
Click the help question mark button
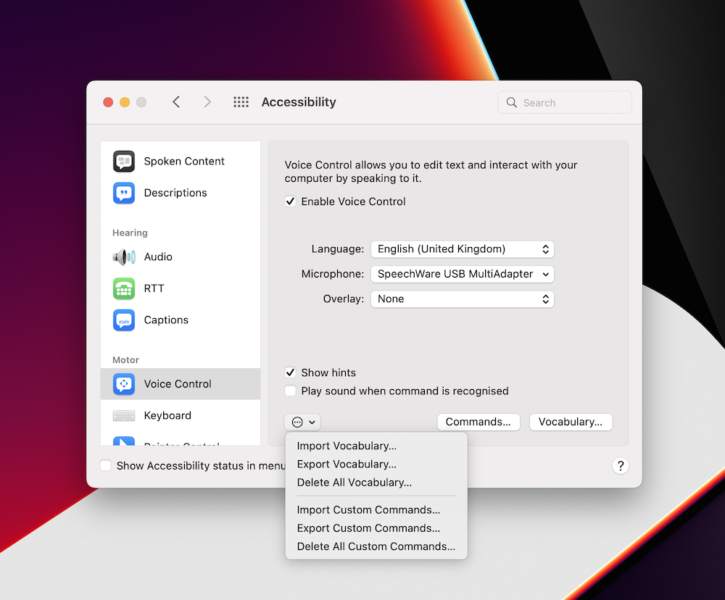(x=620, y=466)
